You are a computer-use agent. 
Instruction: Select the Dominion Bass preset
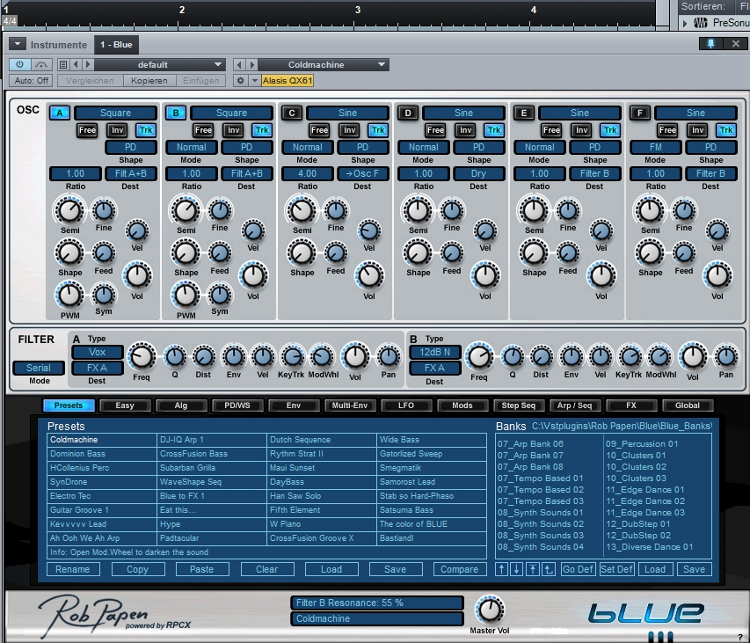pyautogui.click(x=101, y=454)
